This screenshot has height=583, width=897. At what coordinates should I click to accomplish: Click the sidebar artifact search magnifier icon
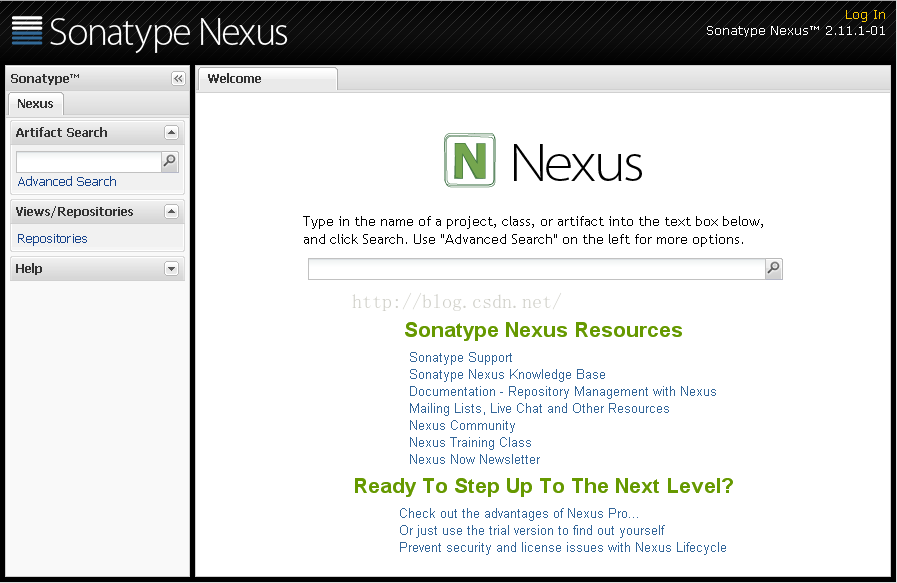coord(169,161)
